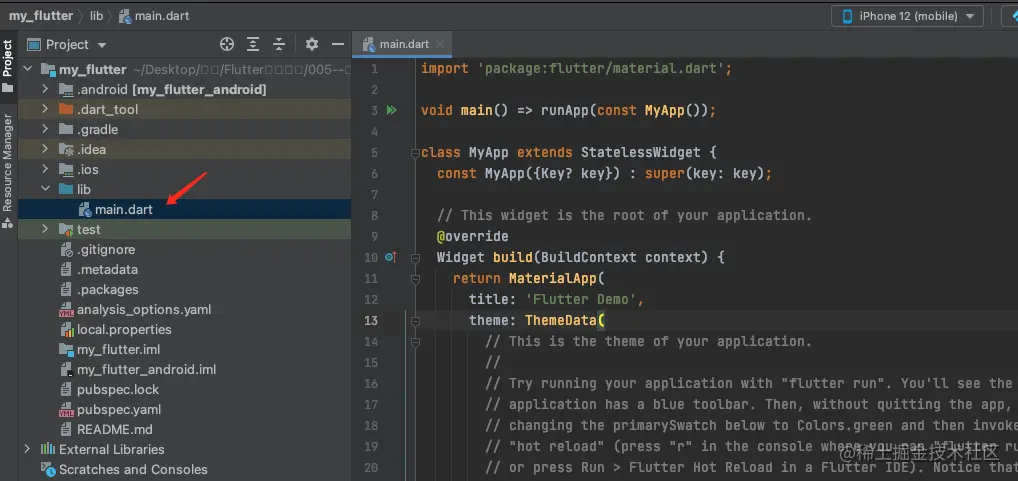Click the .gitignore file icon
This screenshot has width=1018, height=481.
click(x=66, y=249)
